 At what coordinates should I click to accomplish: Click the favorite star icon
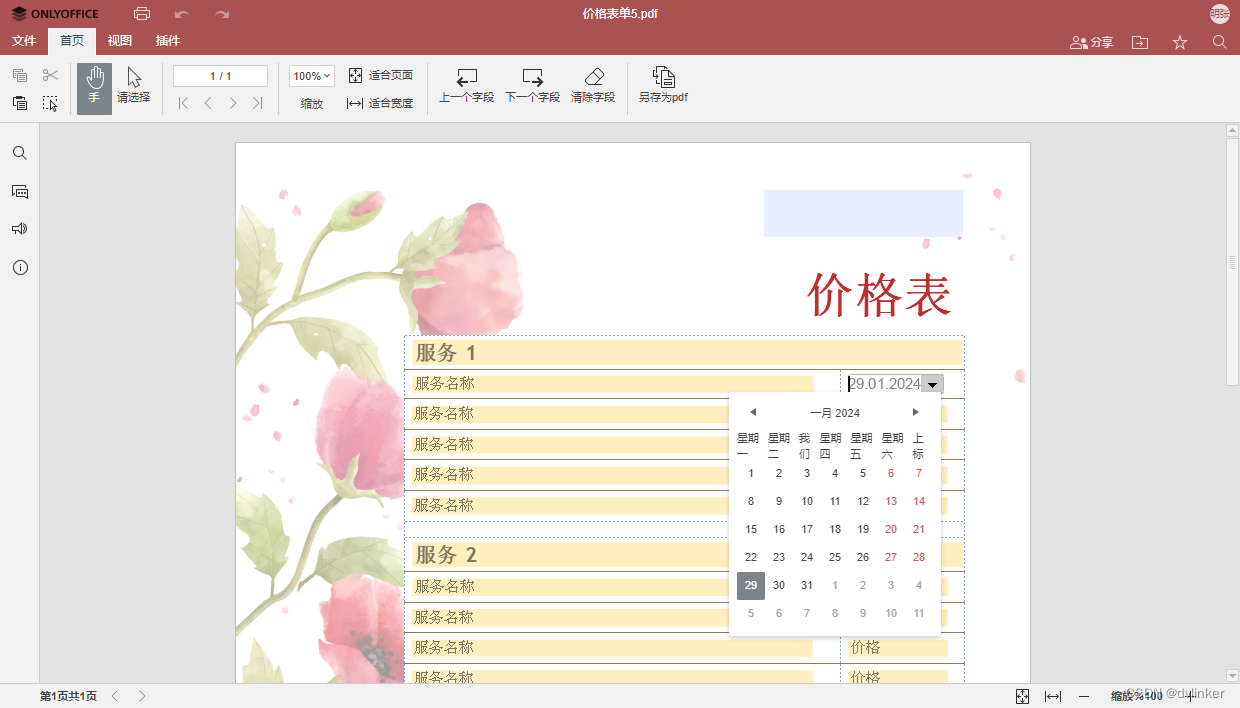tap(1180, 42)
